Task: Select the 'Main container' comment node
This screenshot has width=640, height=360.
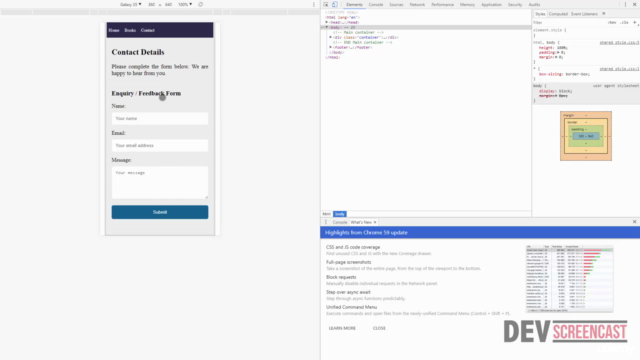Action: click(x=358, y=32)
